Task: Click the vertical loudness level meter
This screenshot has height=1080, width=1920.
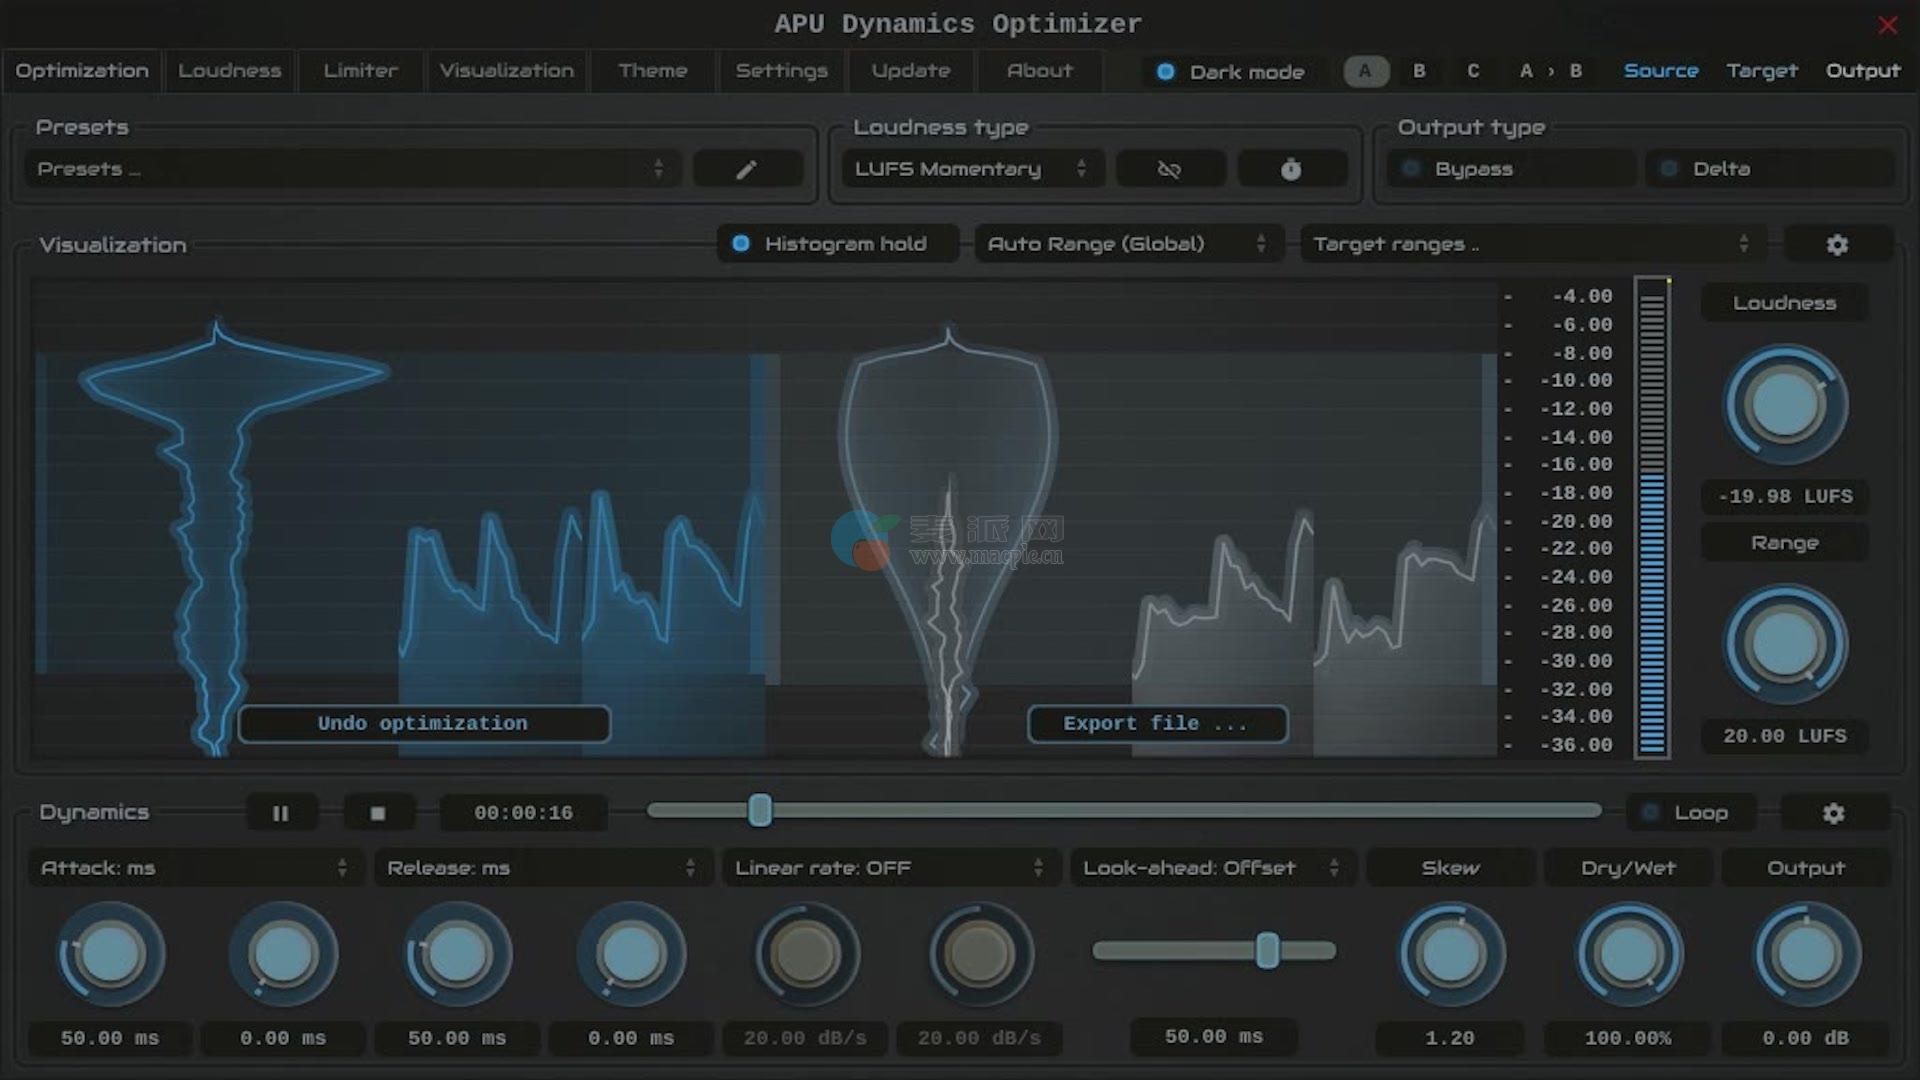Action: tap(1652, 518)
